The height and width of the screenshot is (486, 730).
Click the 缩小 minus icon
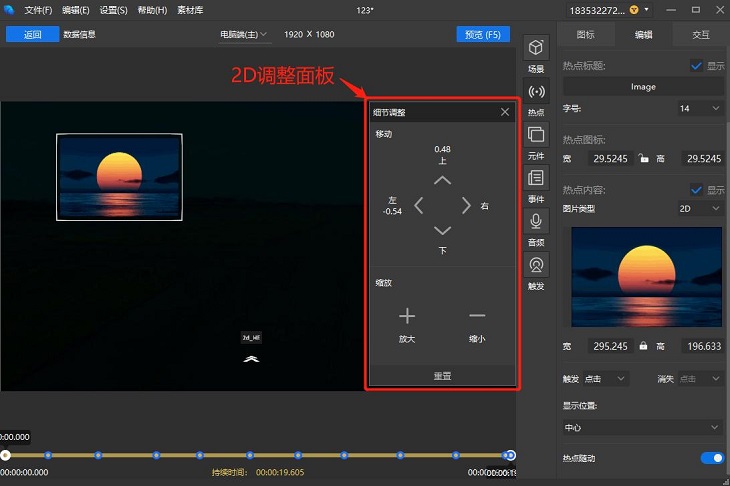(x=478, y=316)
